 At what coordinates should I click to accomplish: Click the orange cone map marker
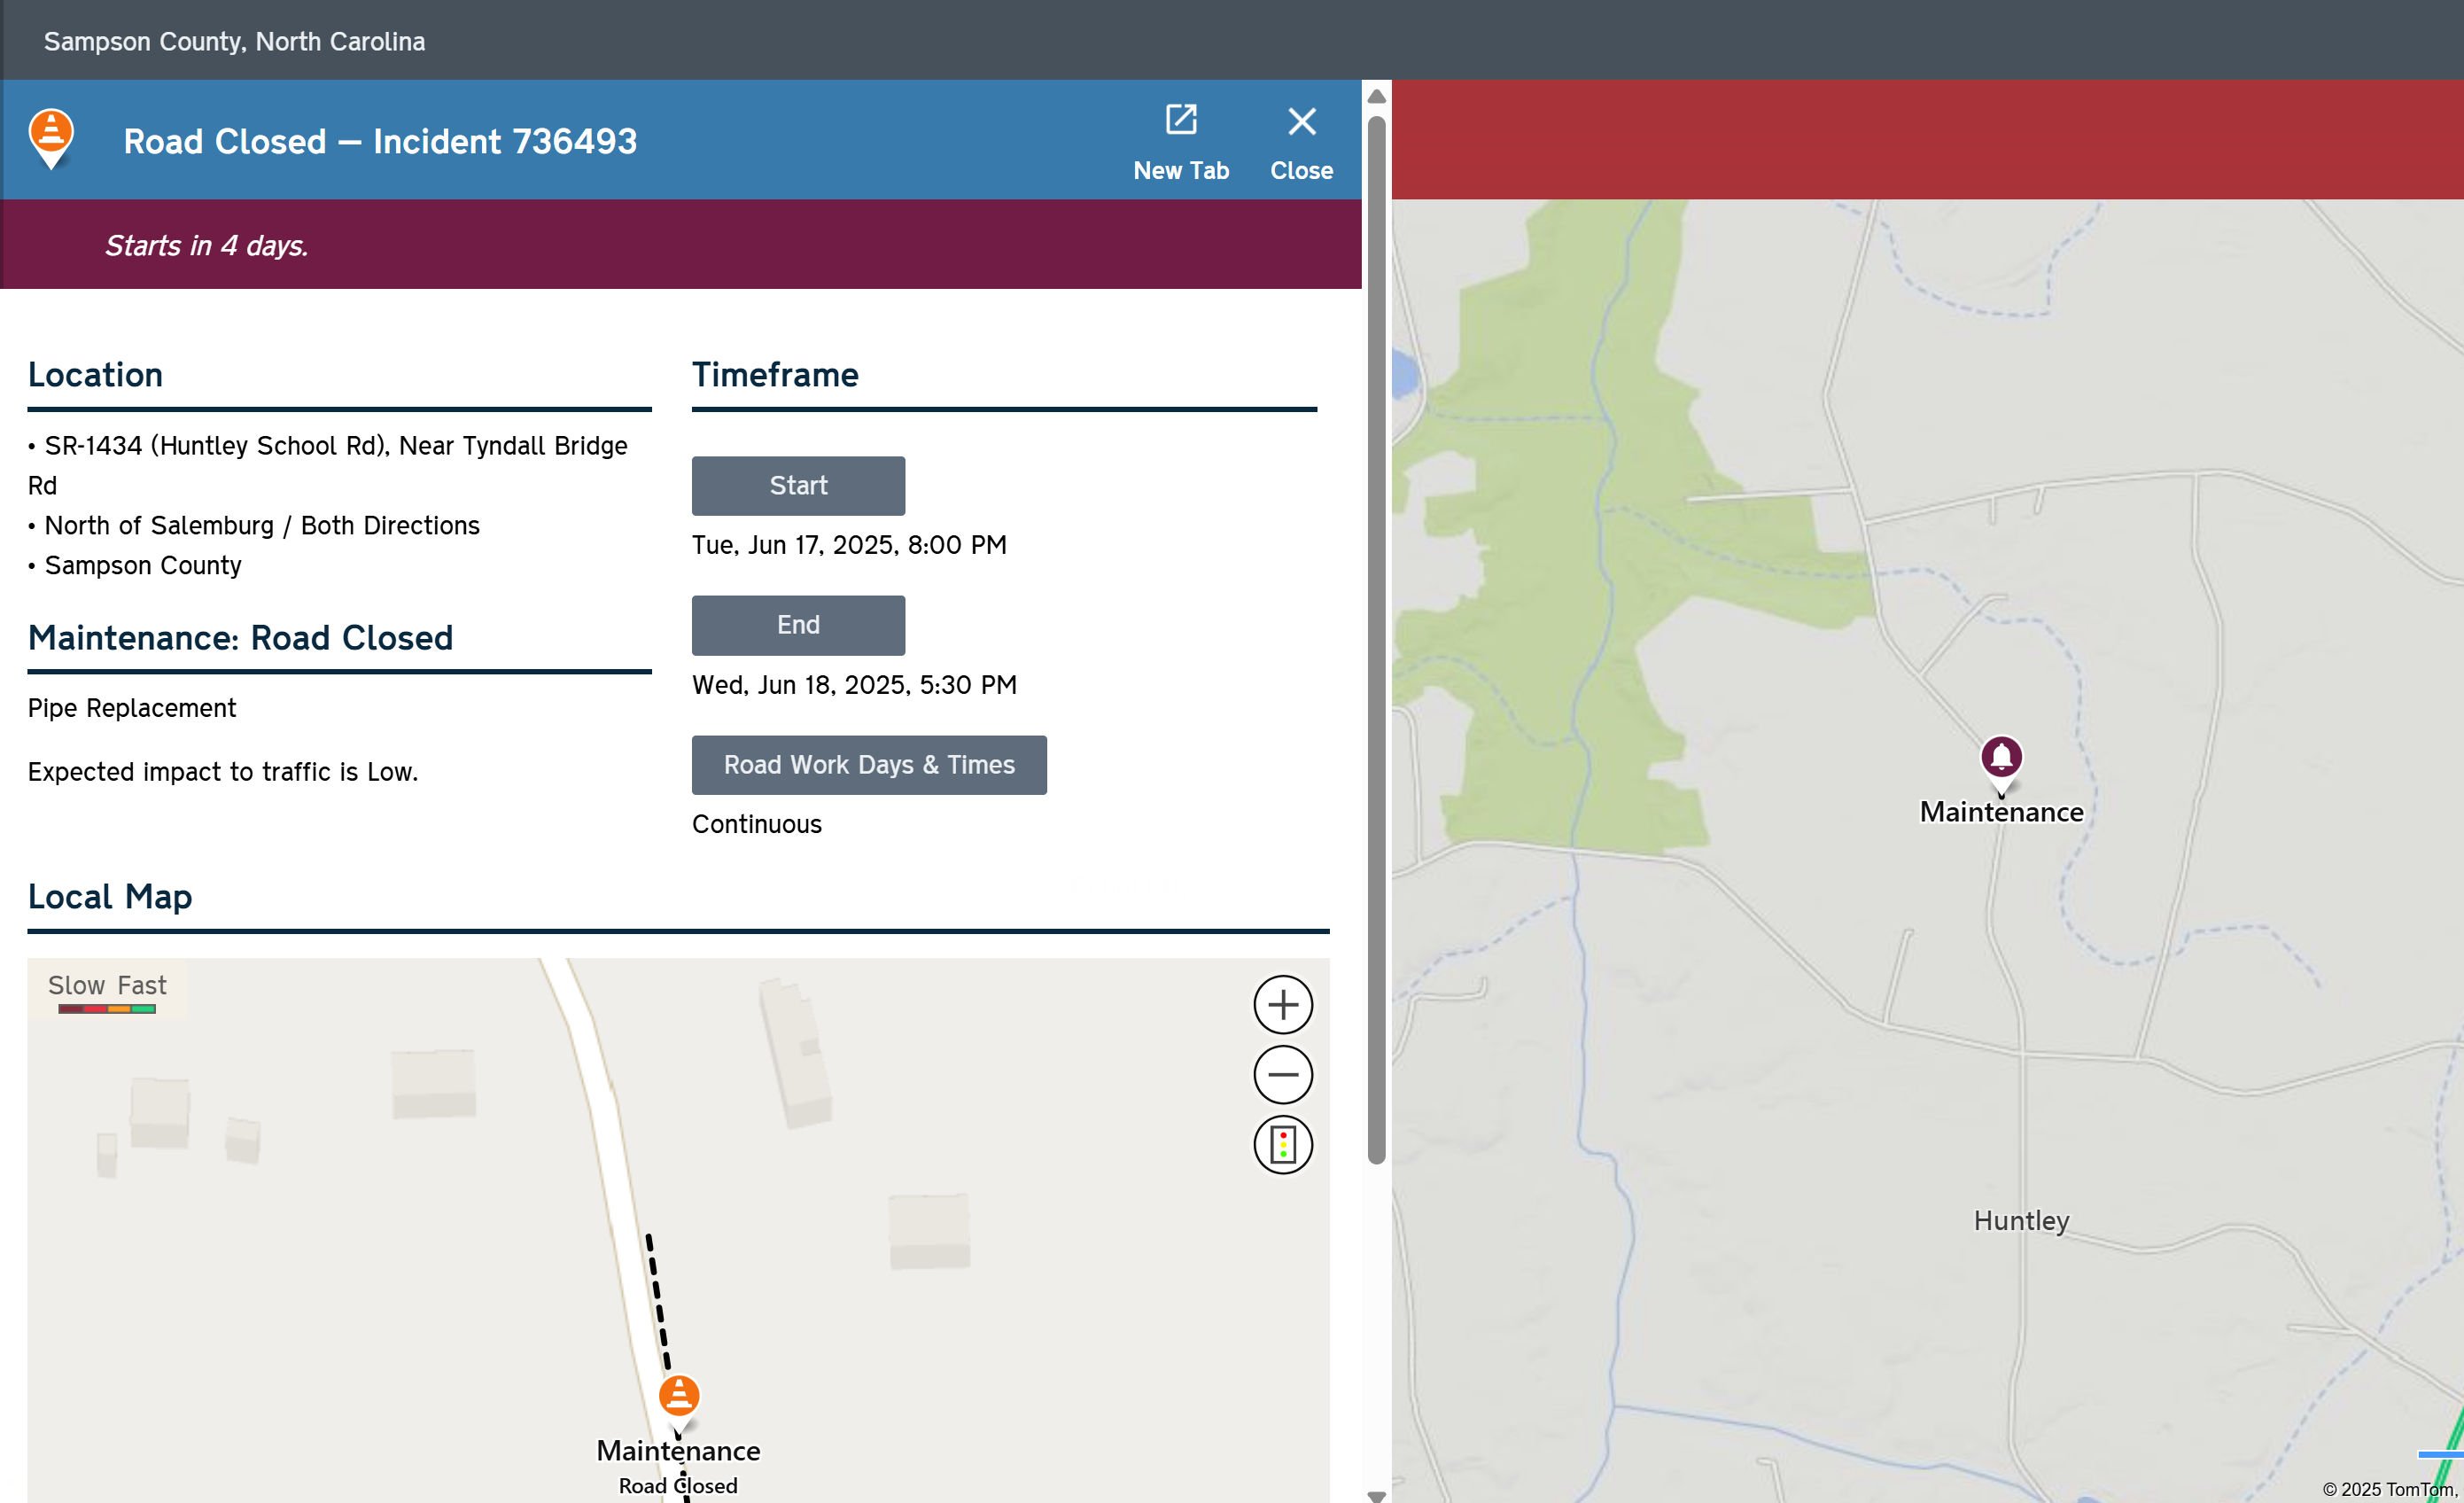point(678,1394)
